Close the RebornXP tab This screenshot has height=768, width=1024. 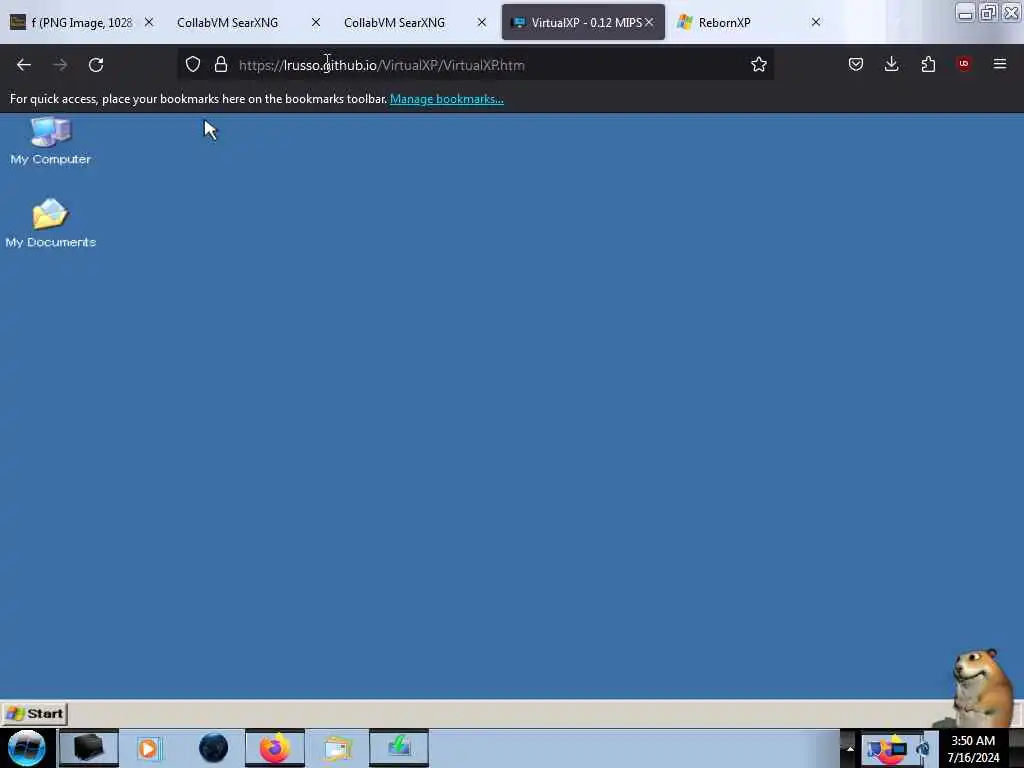(x=816, y=22)
